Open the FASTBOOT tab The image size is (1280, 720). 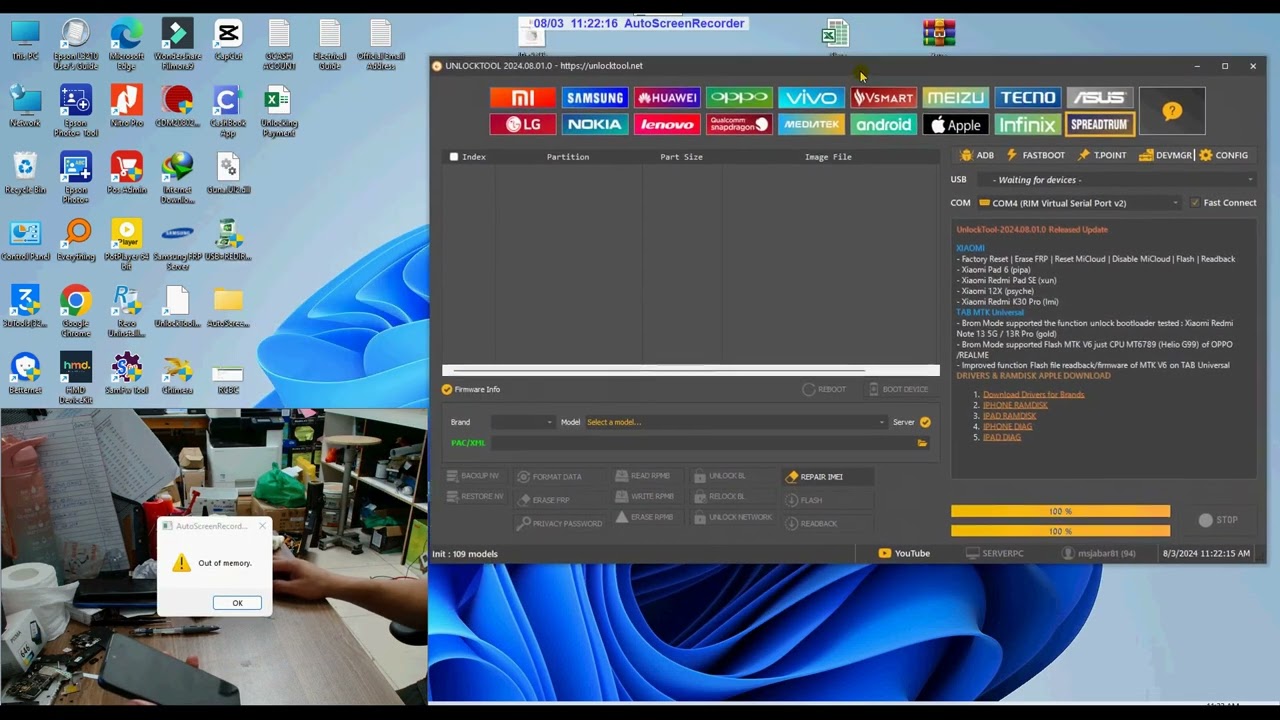tap(1035, 155)
